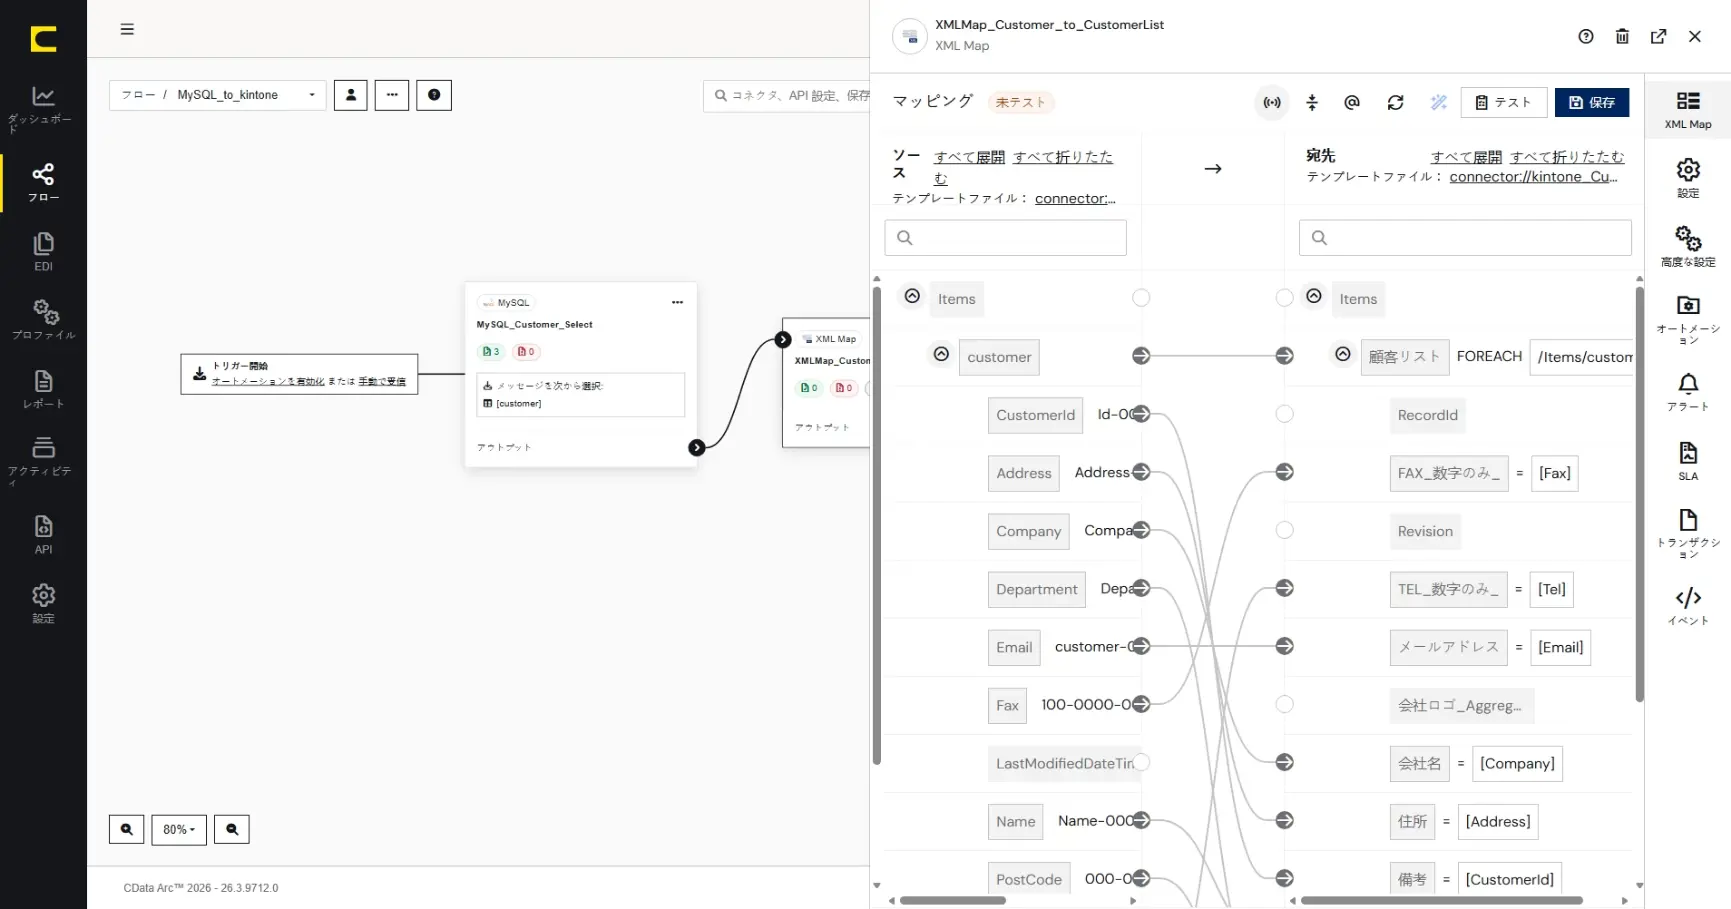The width and height of the screenshot is (1731, 909).
Task: Click the magic wand auto-map icon
Action: pos(1439,102)
